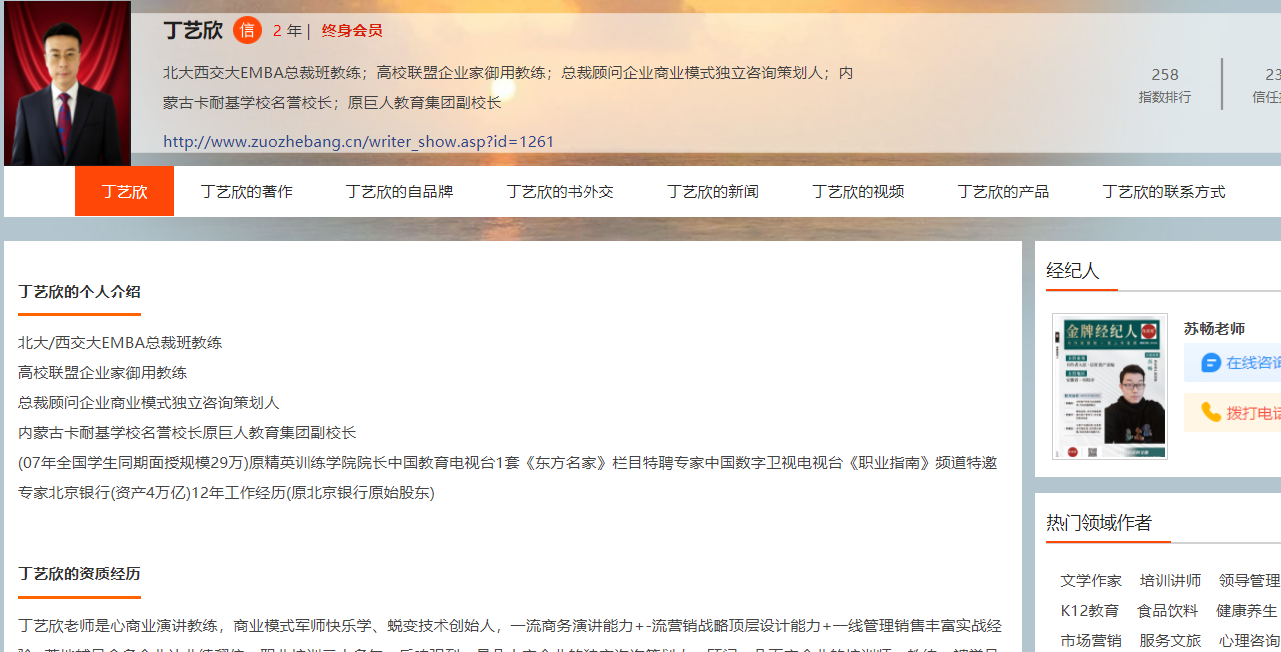The height and width of the screenshot is (652, 1281).
Task: Click the phone icon beside 拨打电话
Action: [x=1211, y=412]
